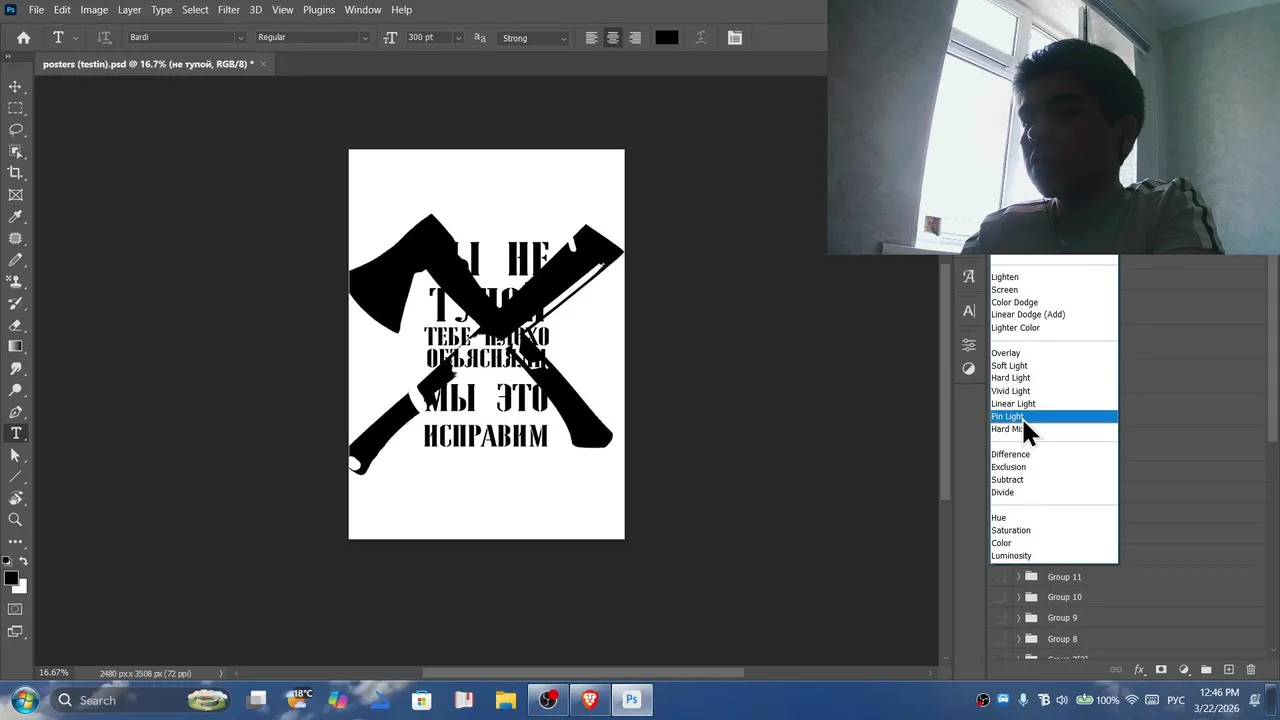The height and width of the screenshot is (720, 1280).
Task: Select the Spot Healing Brush tool
Action: click(15, 239)
